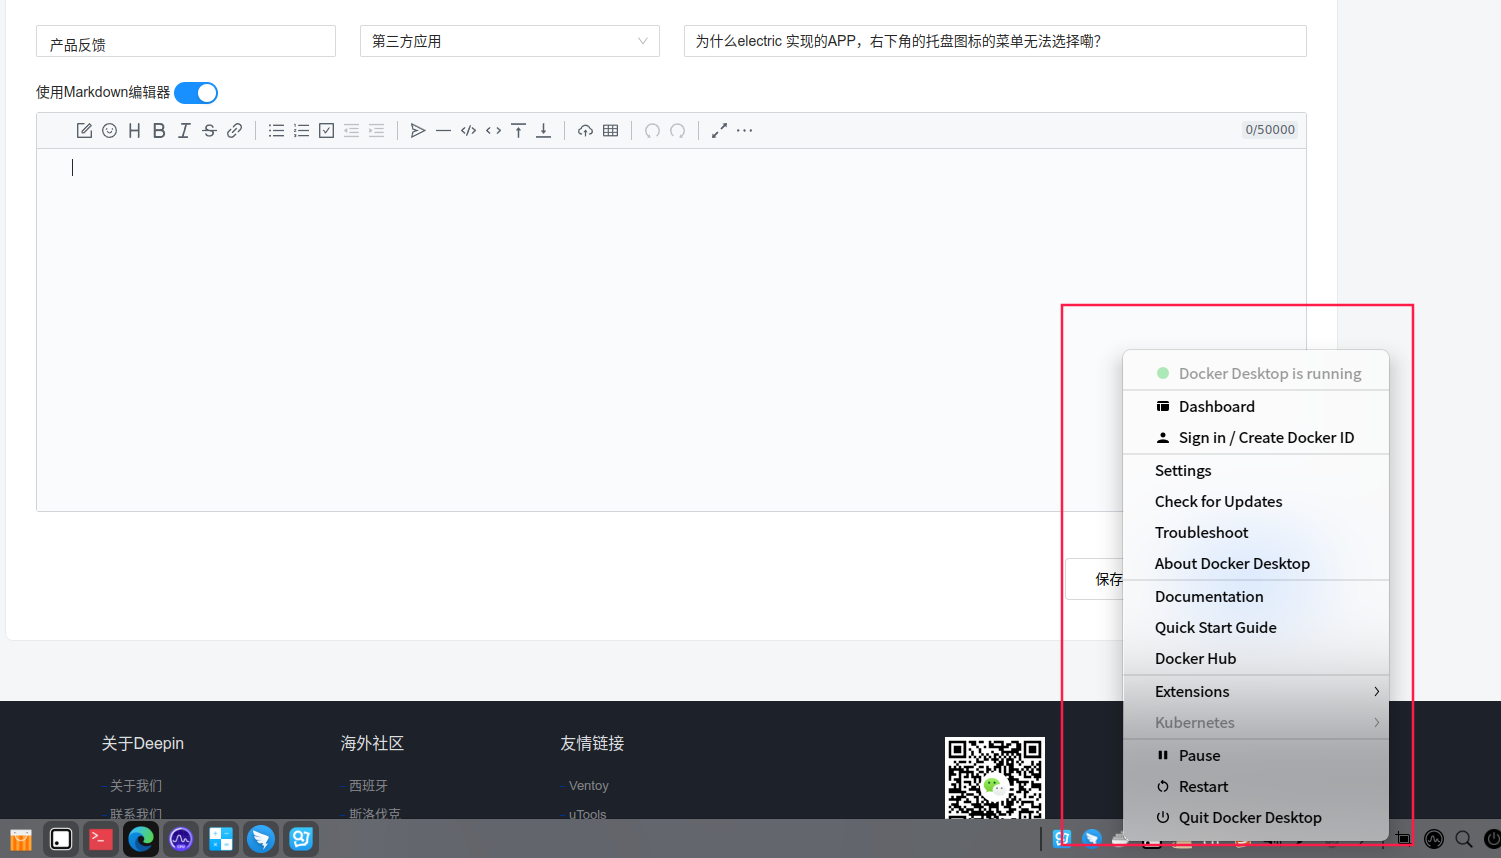Insert a horizontal divider line

[x=443, y=131]
